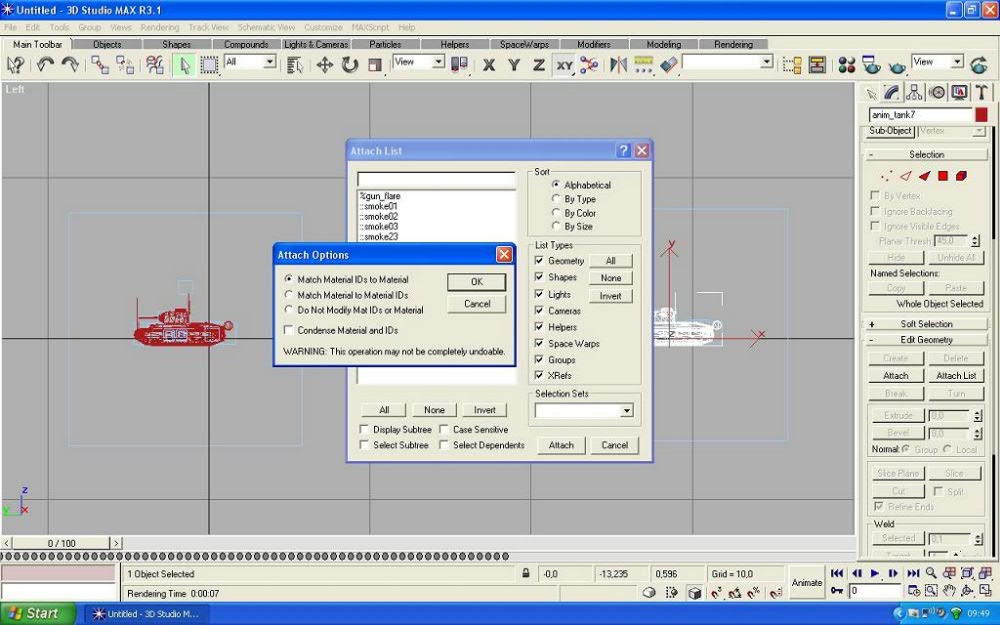Choose By Color sort option
The height and width of the screenshot is (625, 1000).
555,213
